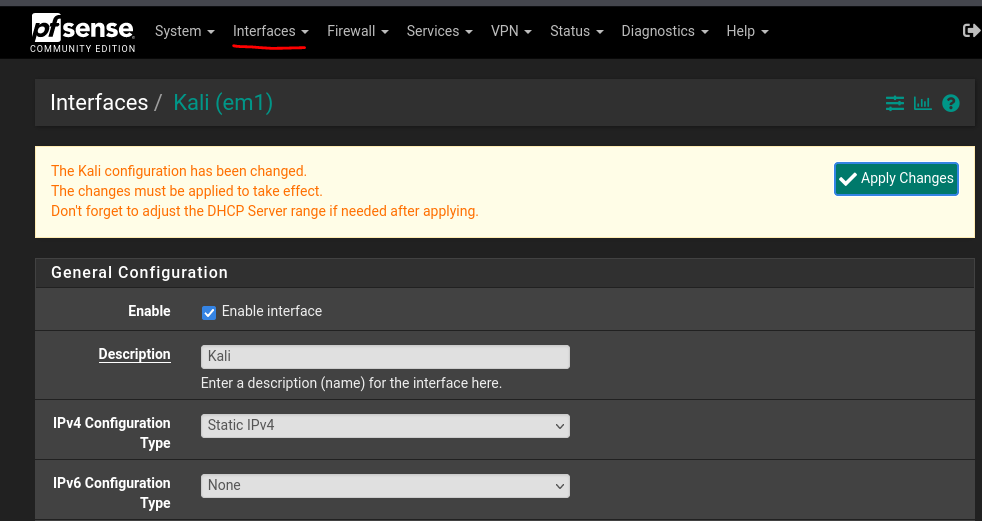Click the underlined Description label
Image resolution: width=982 pixels, height=521 pixels.
pos(134,354)
